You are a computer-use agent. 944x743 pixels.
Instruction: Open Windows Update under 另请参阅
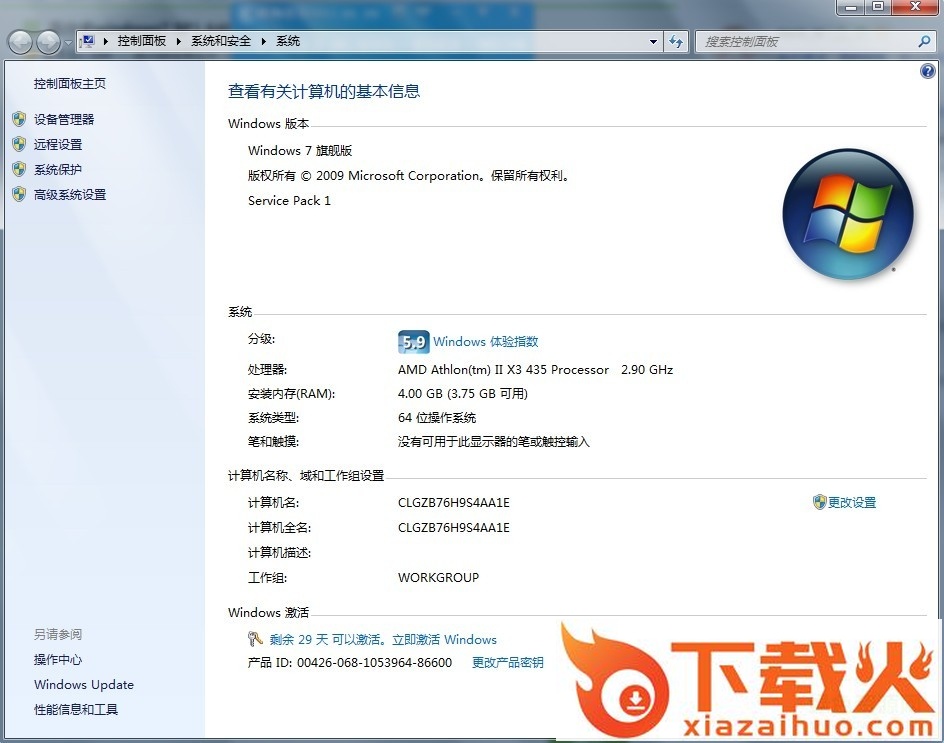[84, 685]
